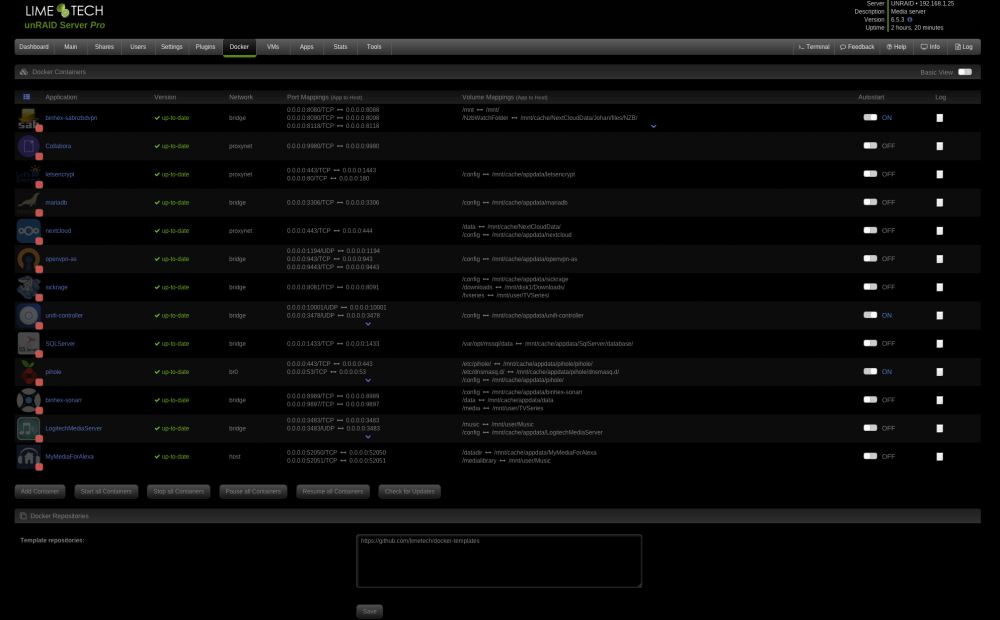This screenshot has height=620, width=1000.
Task: Open log icon for nextcloud row
Action: click(939, 231)
